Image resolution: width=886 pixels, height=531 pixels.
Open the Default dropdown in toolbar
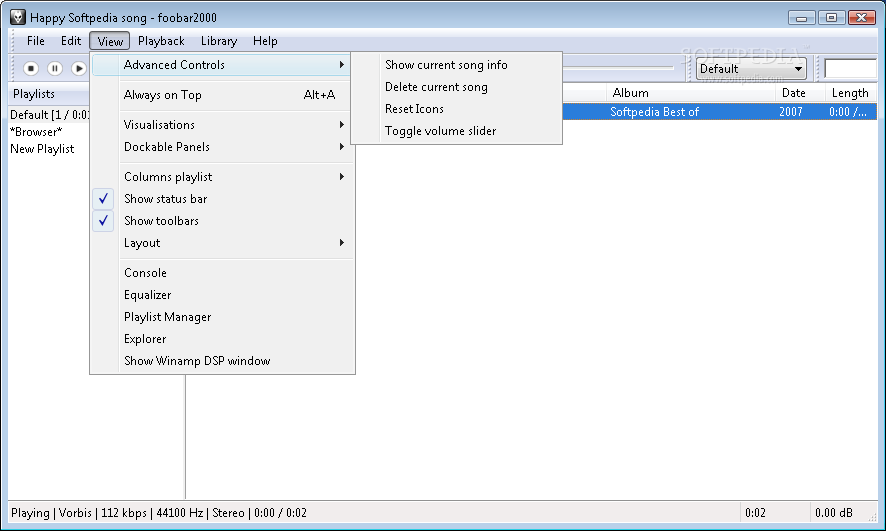750,69
